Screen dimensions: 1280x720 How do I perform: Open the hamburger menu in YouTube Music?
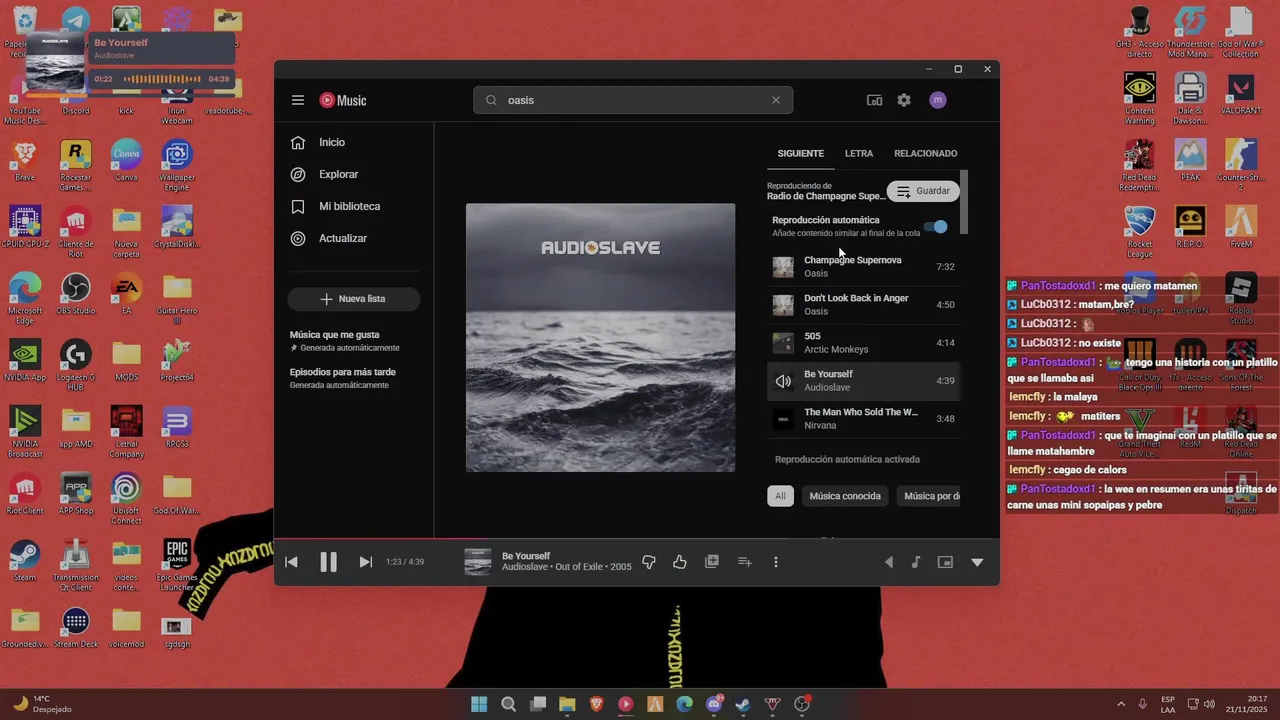click(298, 100)
